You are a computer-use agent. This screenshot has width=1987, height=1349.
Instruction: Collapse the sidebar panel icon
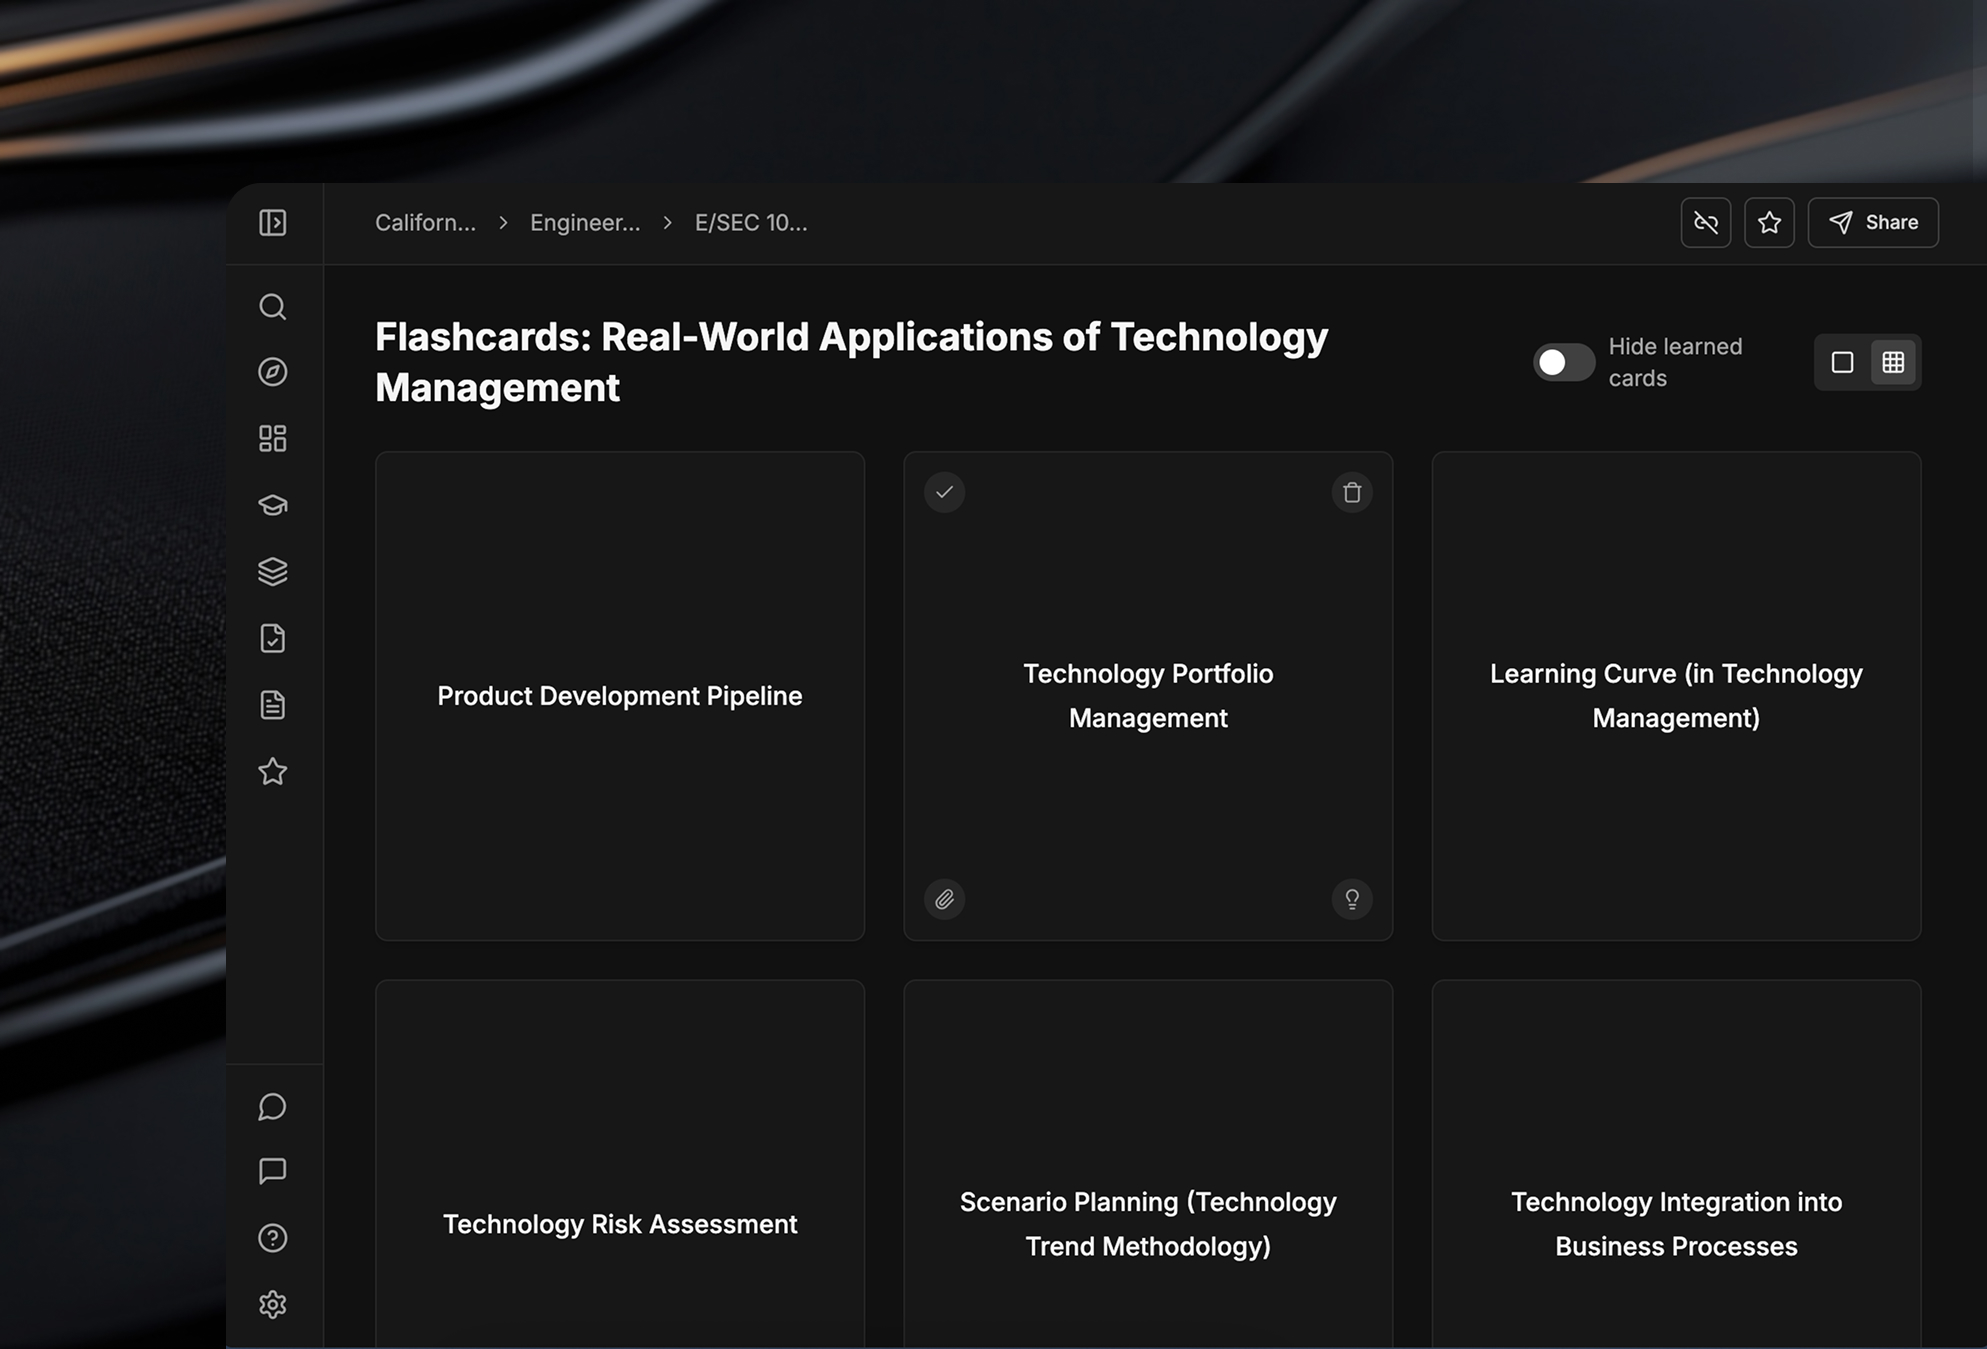[x=272, y=222]
